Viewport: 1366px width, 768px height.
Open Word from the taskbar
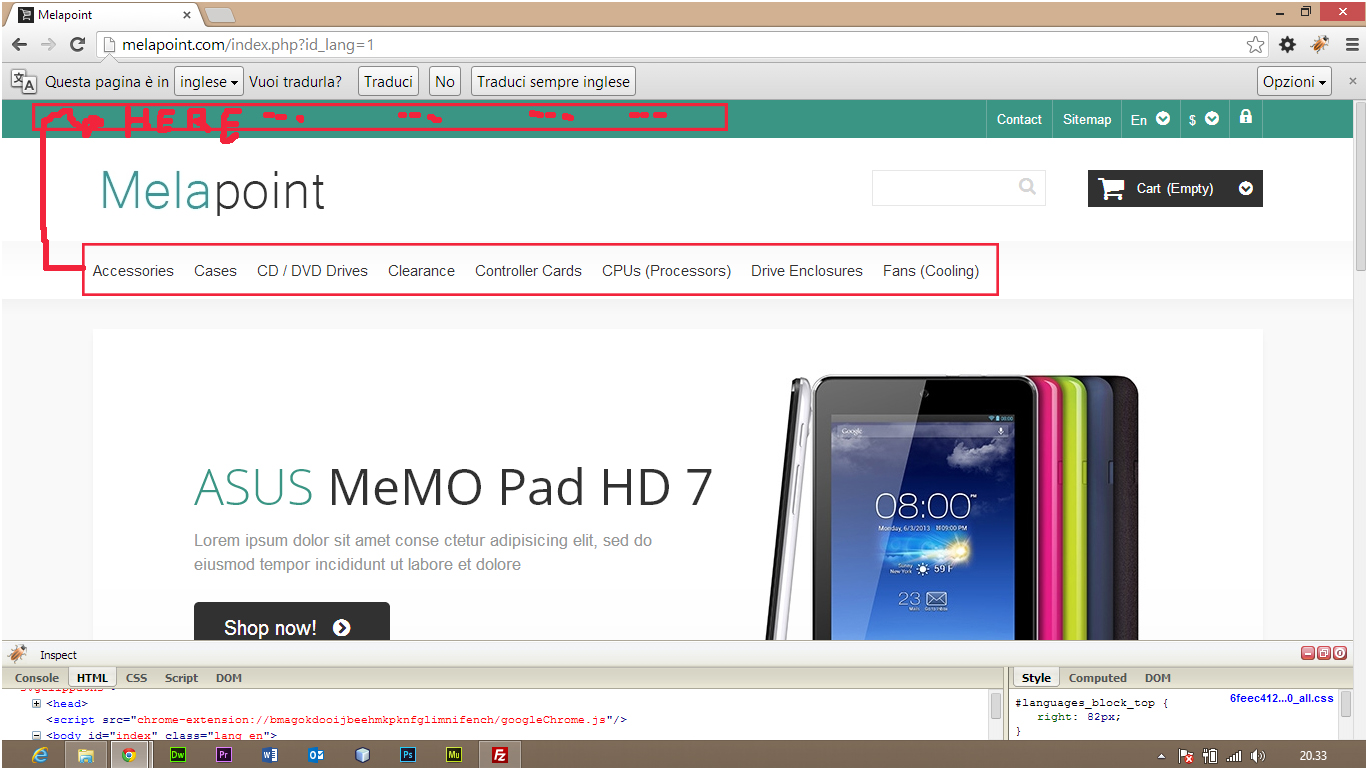pos(270,755)
